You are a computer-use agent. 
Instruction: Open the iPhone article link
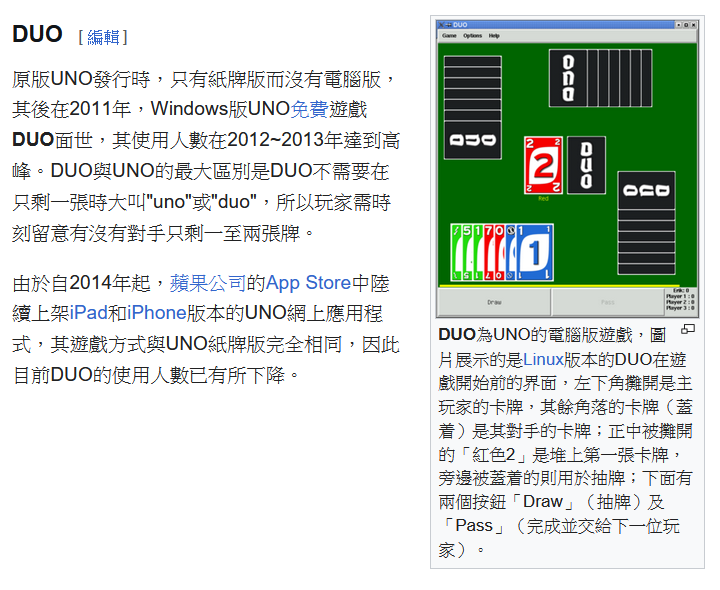click(x=157, y=313)
